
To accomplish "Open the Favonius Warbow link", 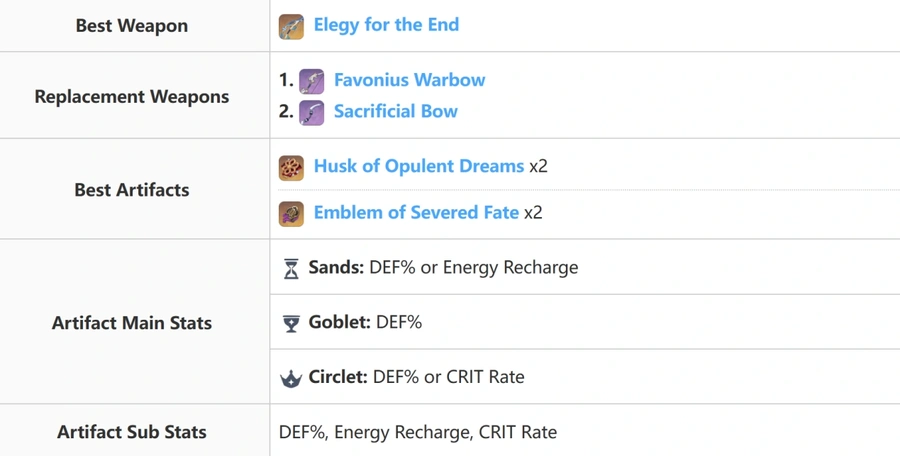I will coord(410,80).
